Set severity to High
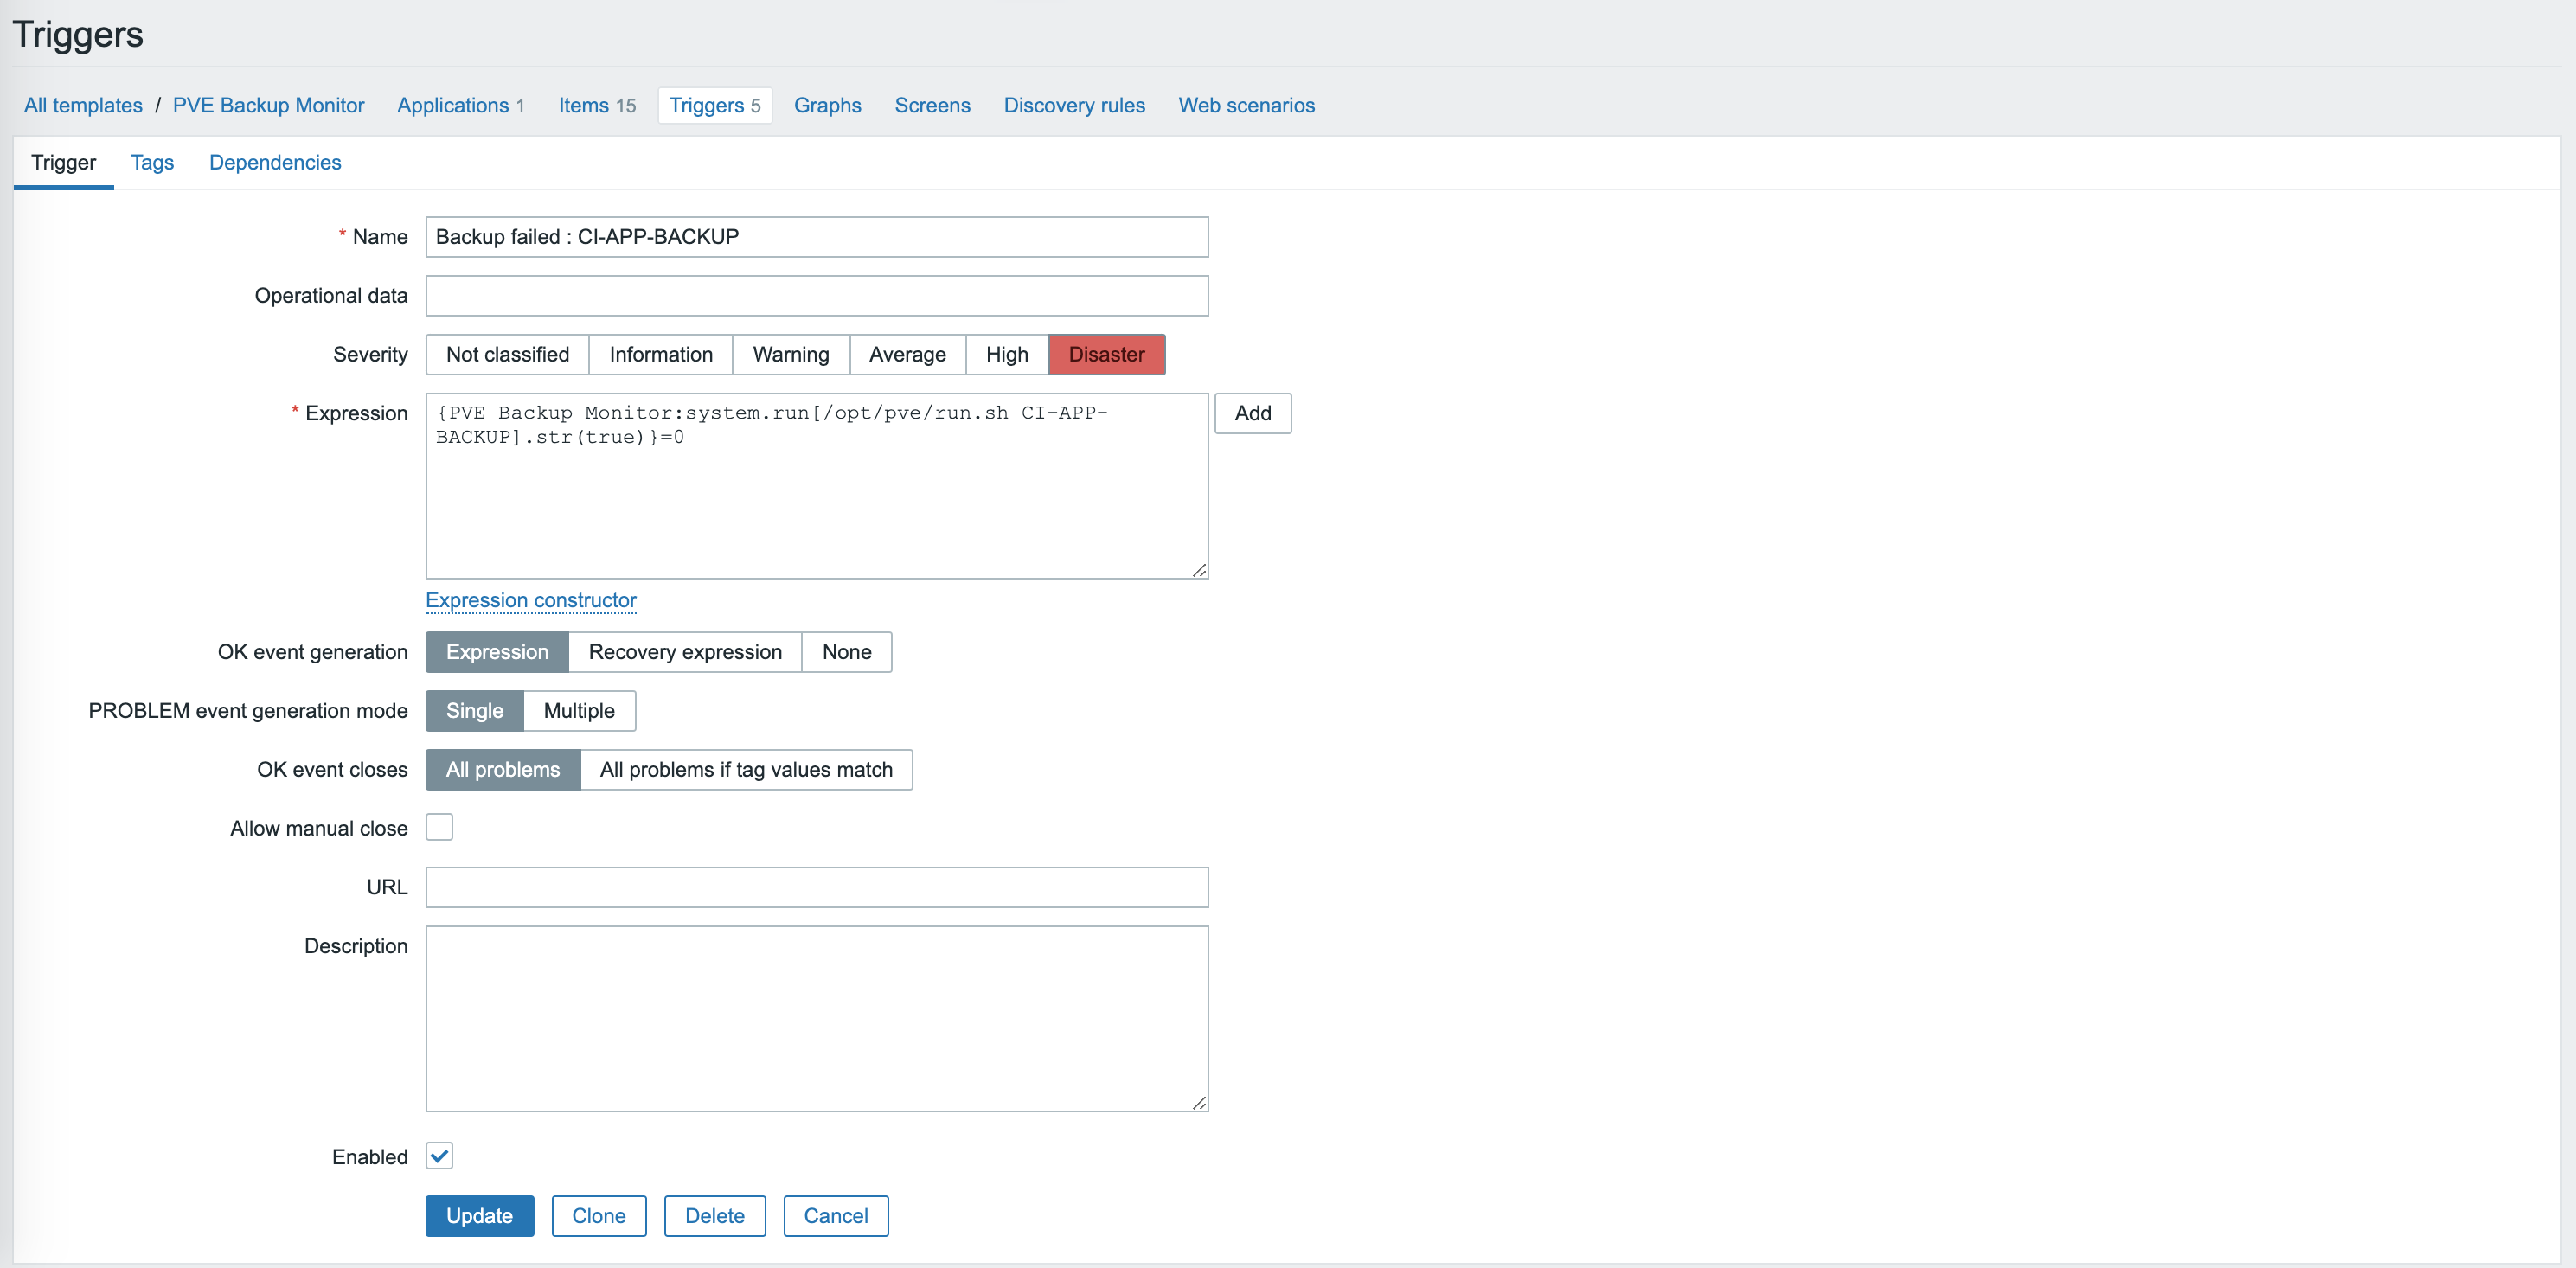2576x1268 pixels. click(x=1006, y=355)
